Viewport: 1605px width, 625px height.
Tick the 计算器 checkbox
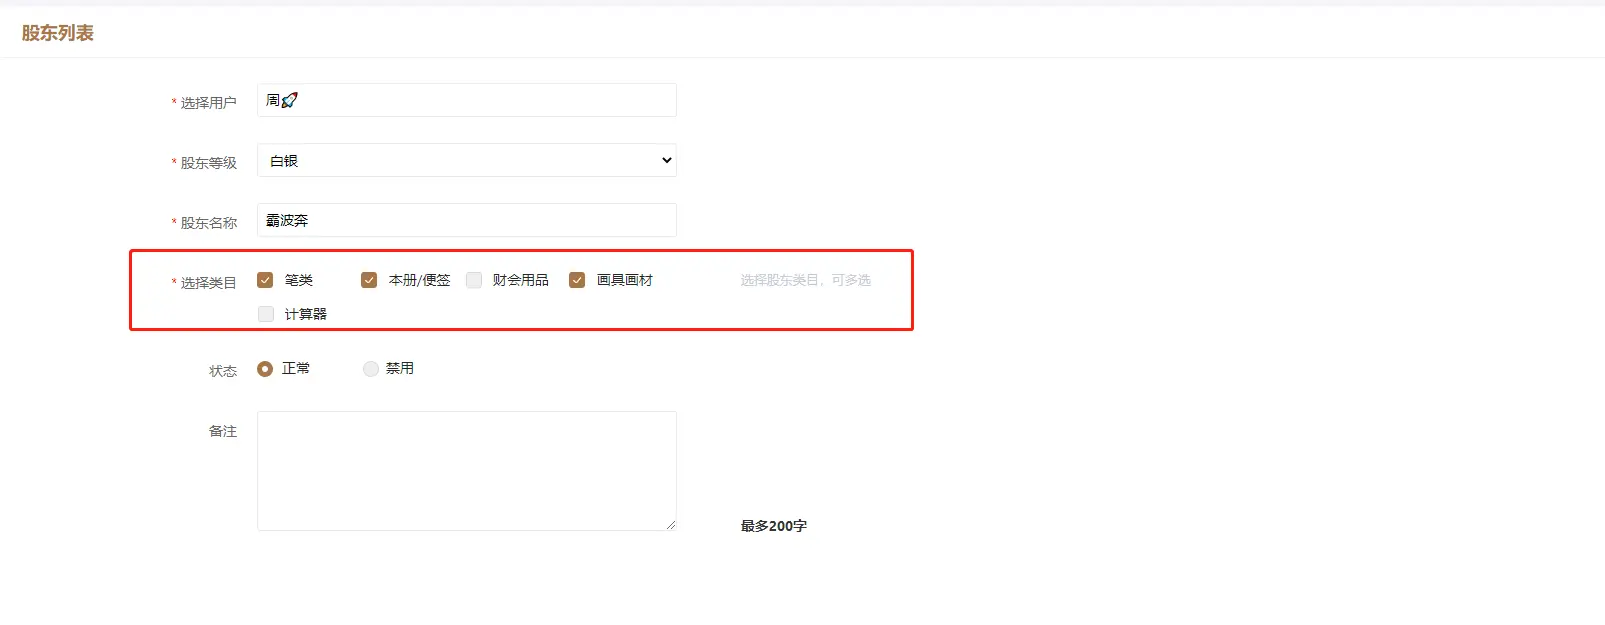(266, 314)
